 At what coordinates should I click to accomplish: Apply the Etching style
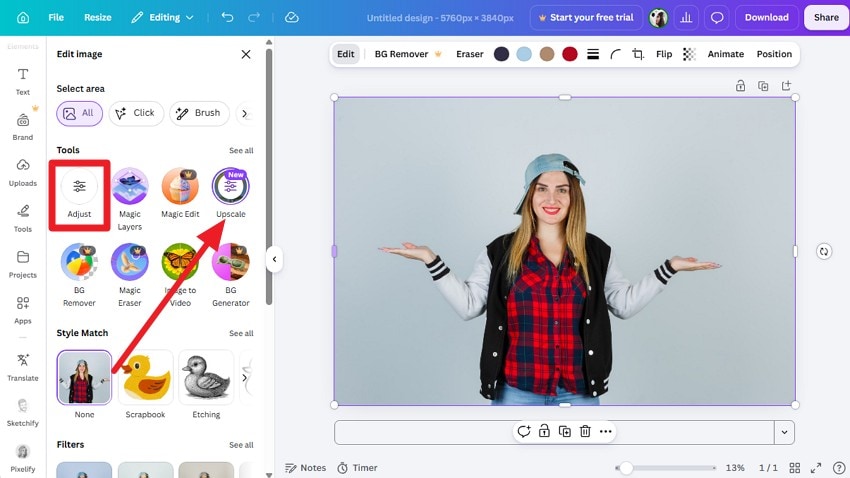point(206,377)
